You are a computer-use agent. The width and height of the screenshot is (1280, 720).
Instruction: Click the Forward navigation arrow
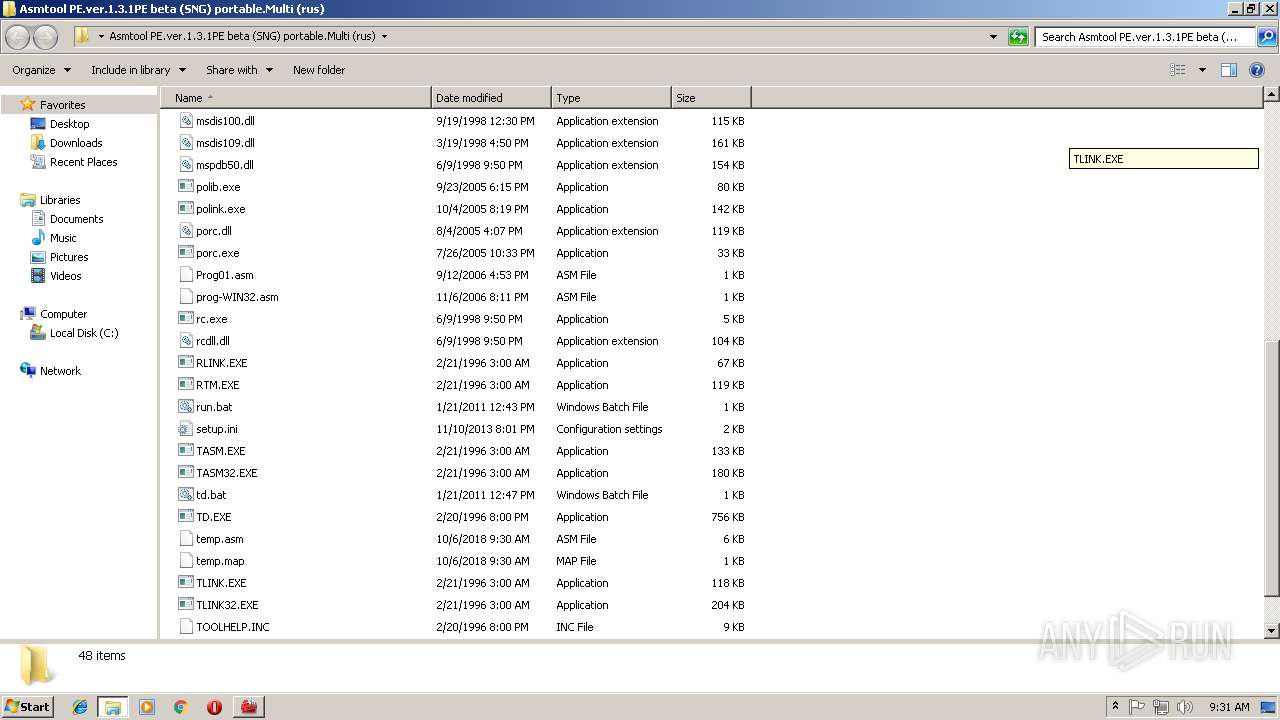point(46,37)
